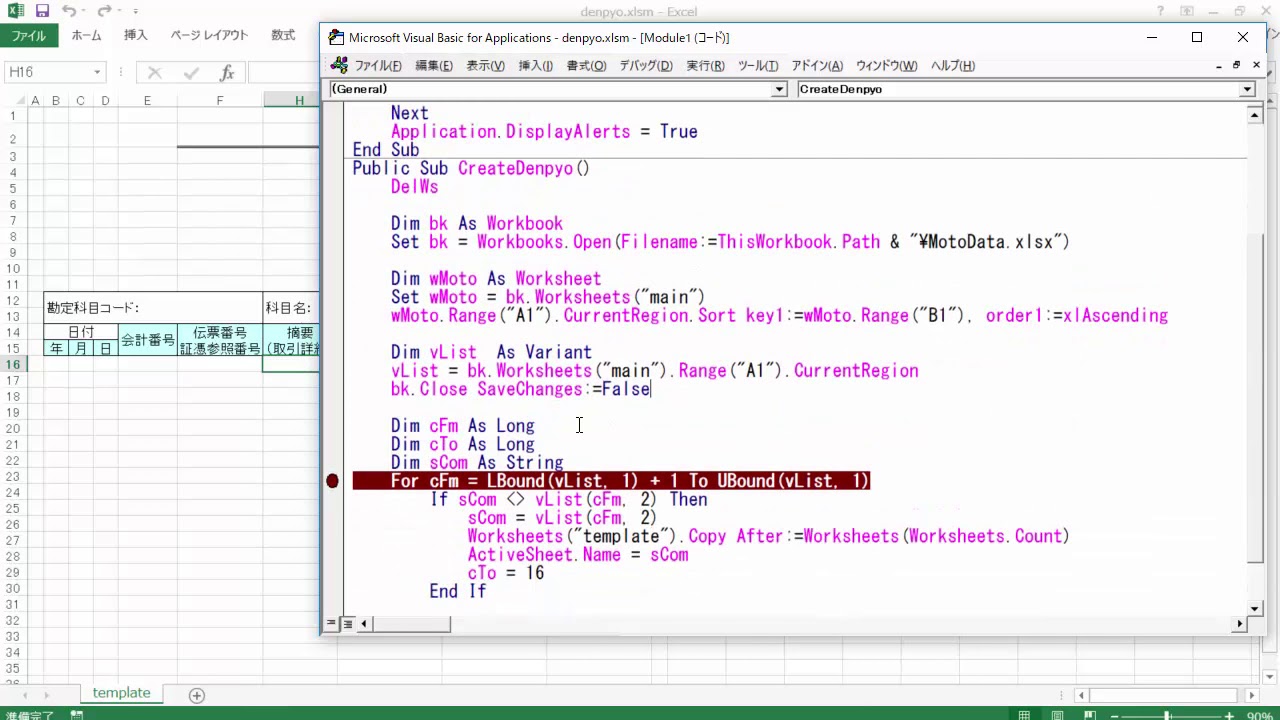
Task: Open the 挿入 ribbon tab in Excel
Action: click(x=135, y=35)
